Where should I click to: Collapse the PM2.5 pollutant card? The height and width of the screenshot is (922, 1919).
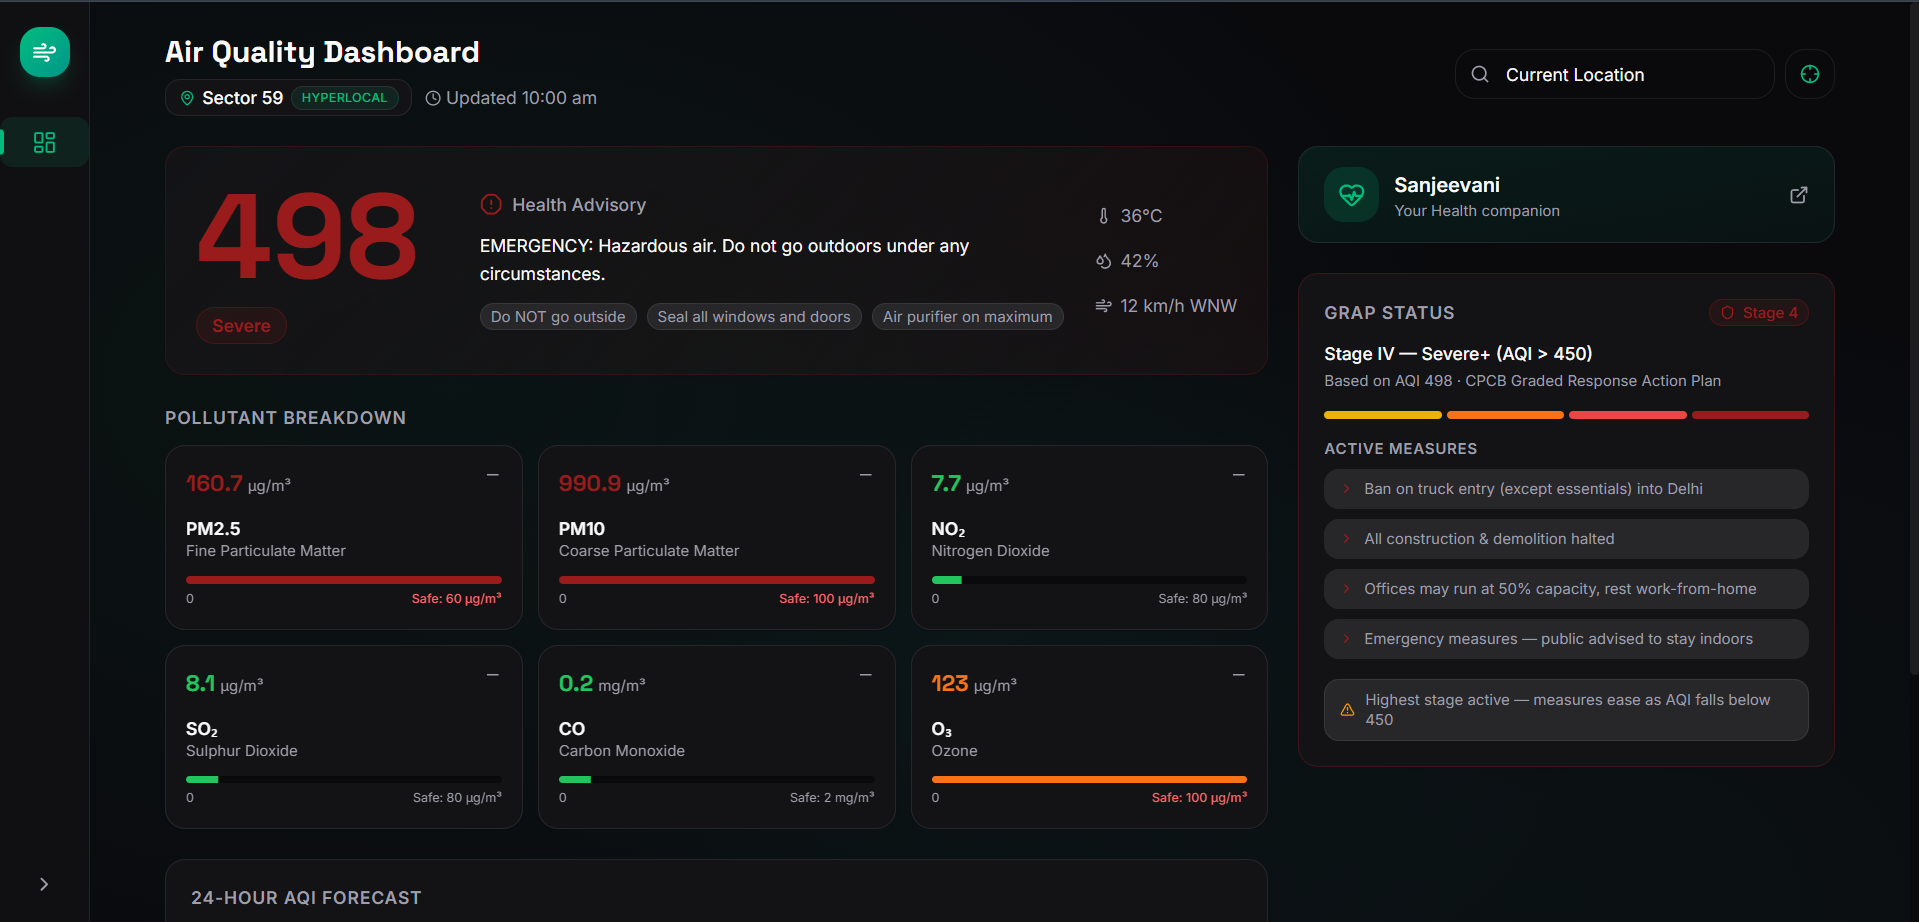[x=493, y=475]
